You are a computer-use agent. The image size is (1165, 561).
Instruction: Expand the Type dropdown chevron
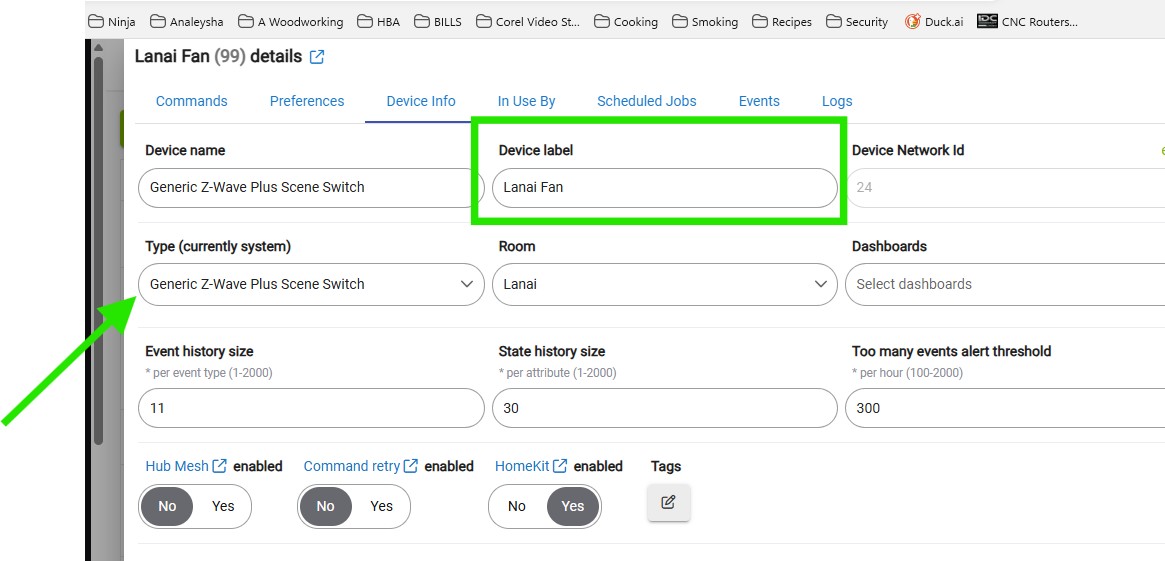pos(467,284)
